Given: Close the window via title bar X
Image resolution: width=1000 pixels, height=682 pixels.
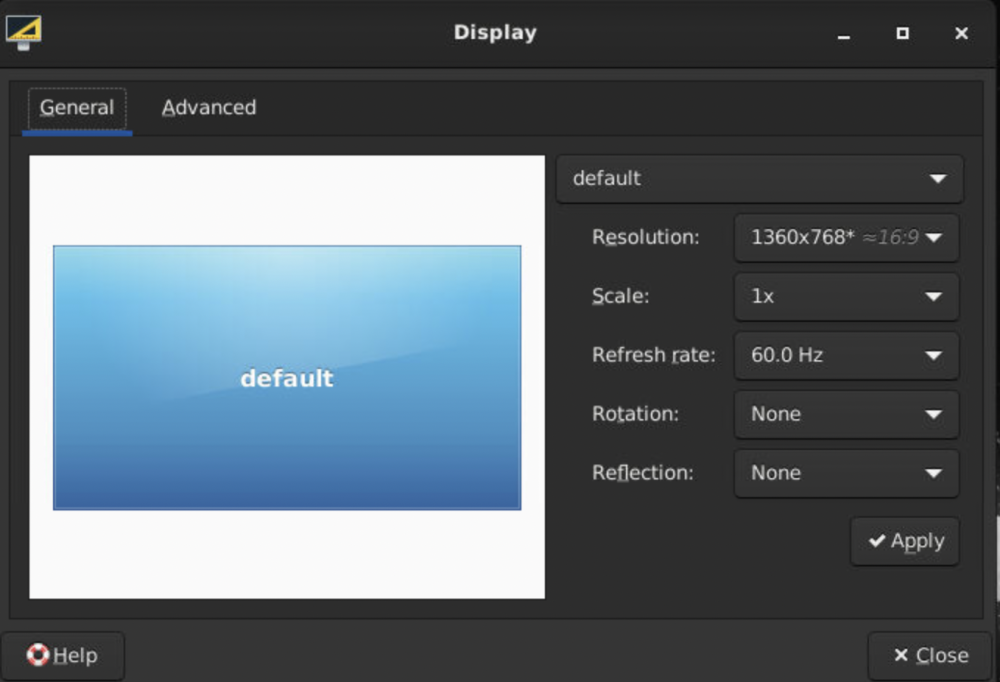Looking at the screenshot, I should click(x=961, y=33).
